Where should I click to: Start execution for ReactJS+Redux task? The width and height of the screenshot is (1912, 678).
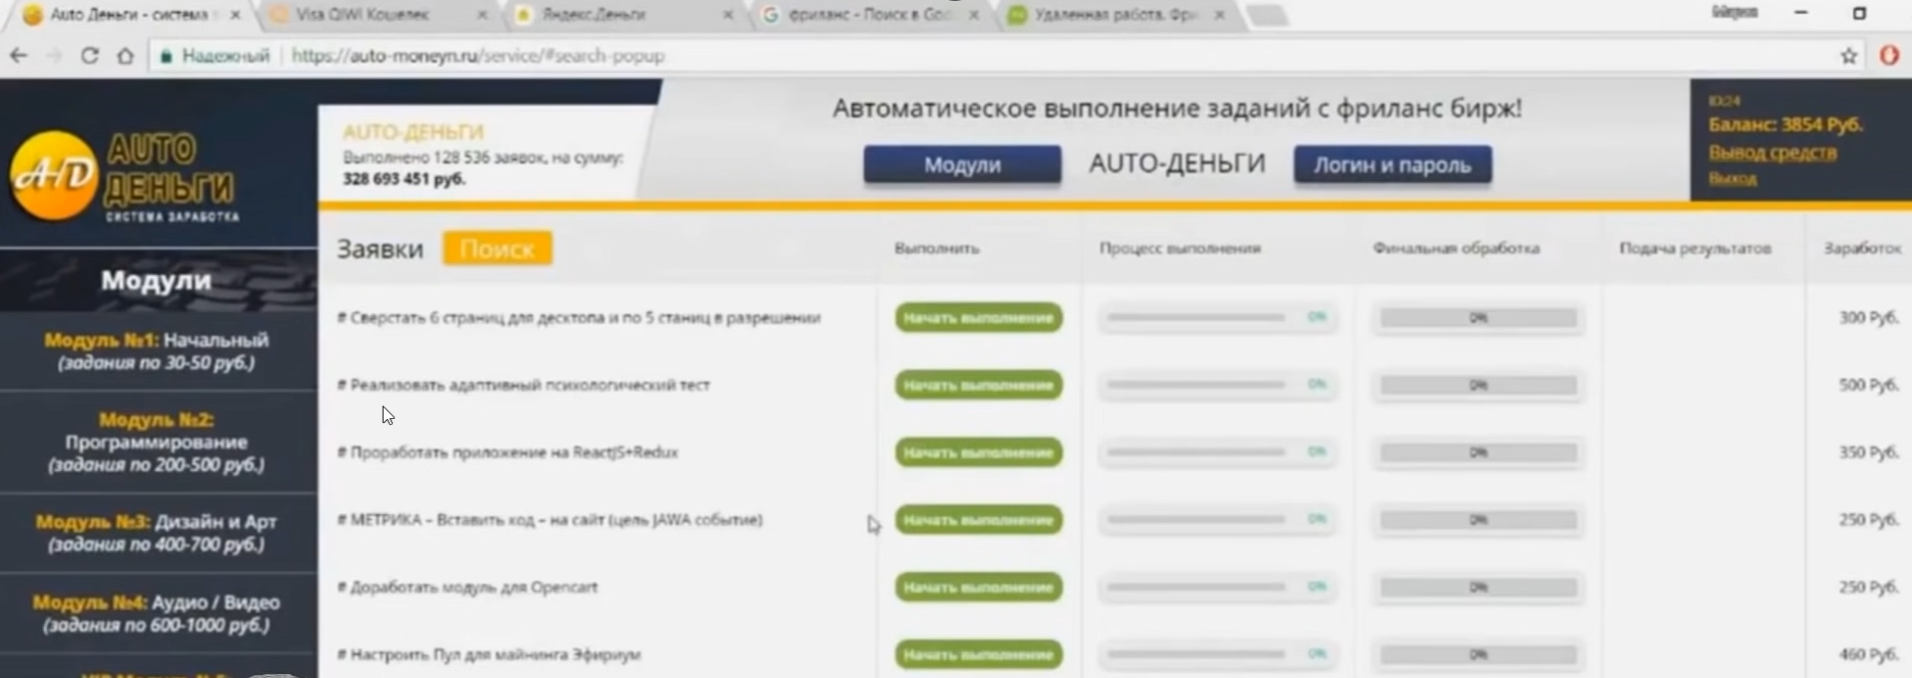(978, 452)
